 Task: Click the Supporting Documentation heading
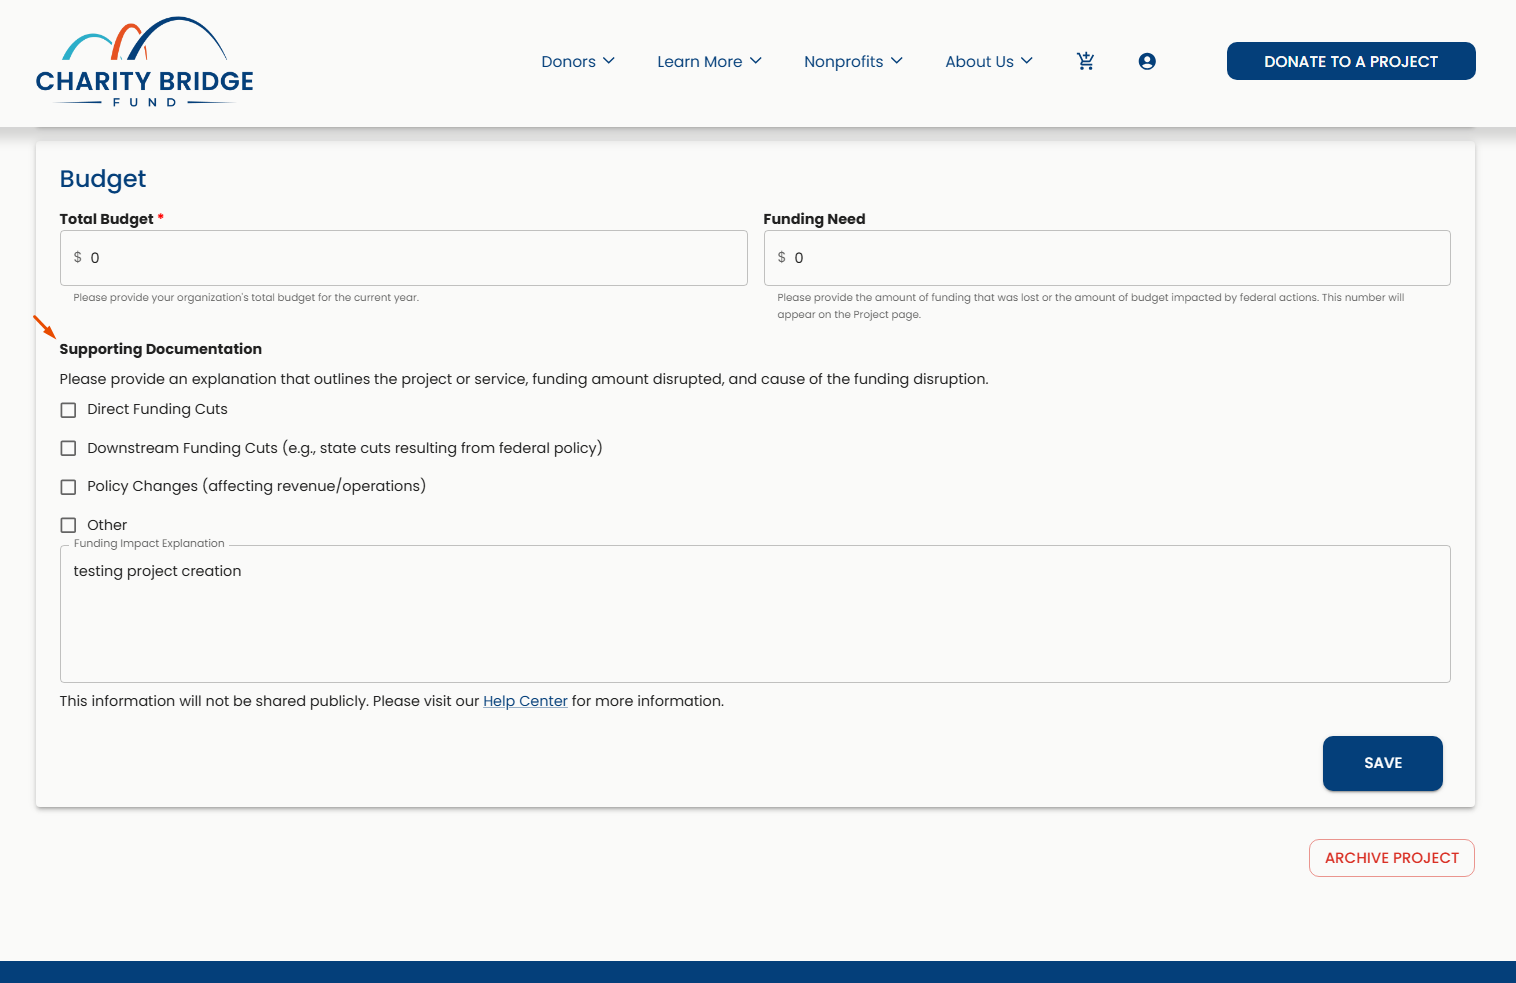[161, 349]
